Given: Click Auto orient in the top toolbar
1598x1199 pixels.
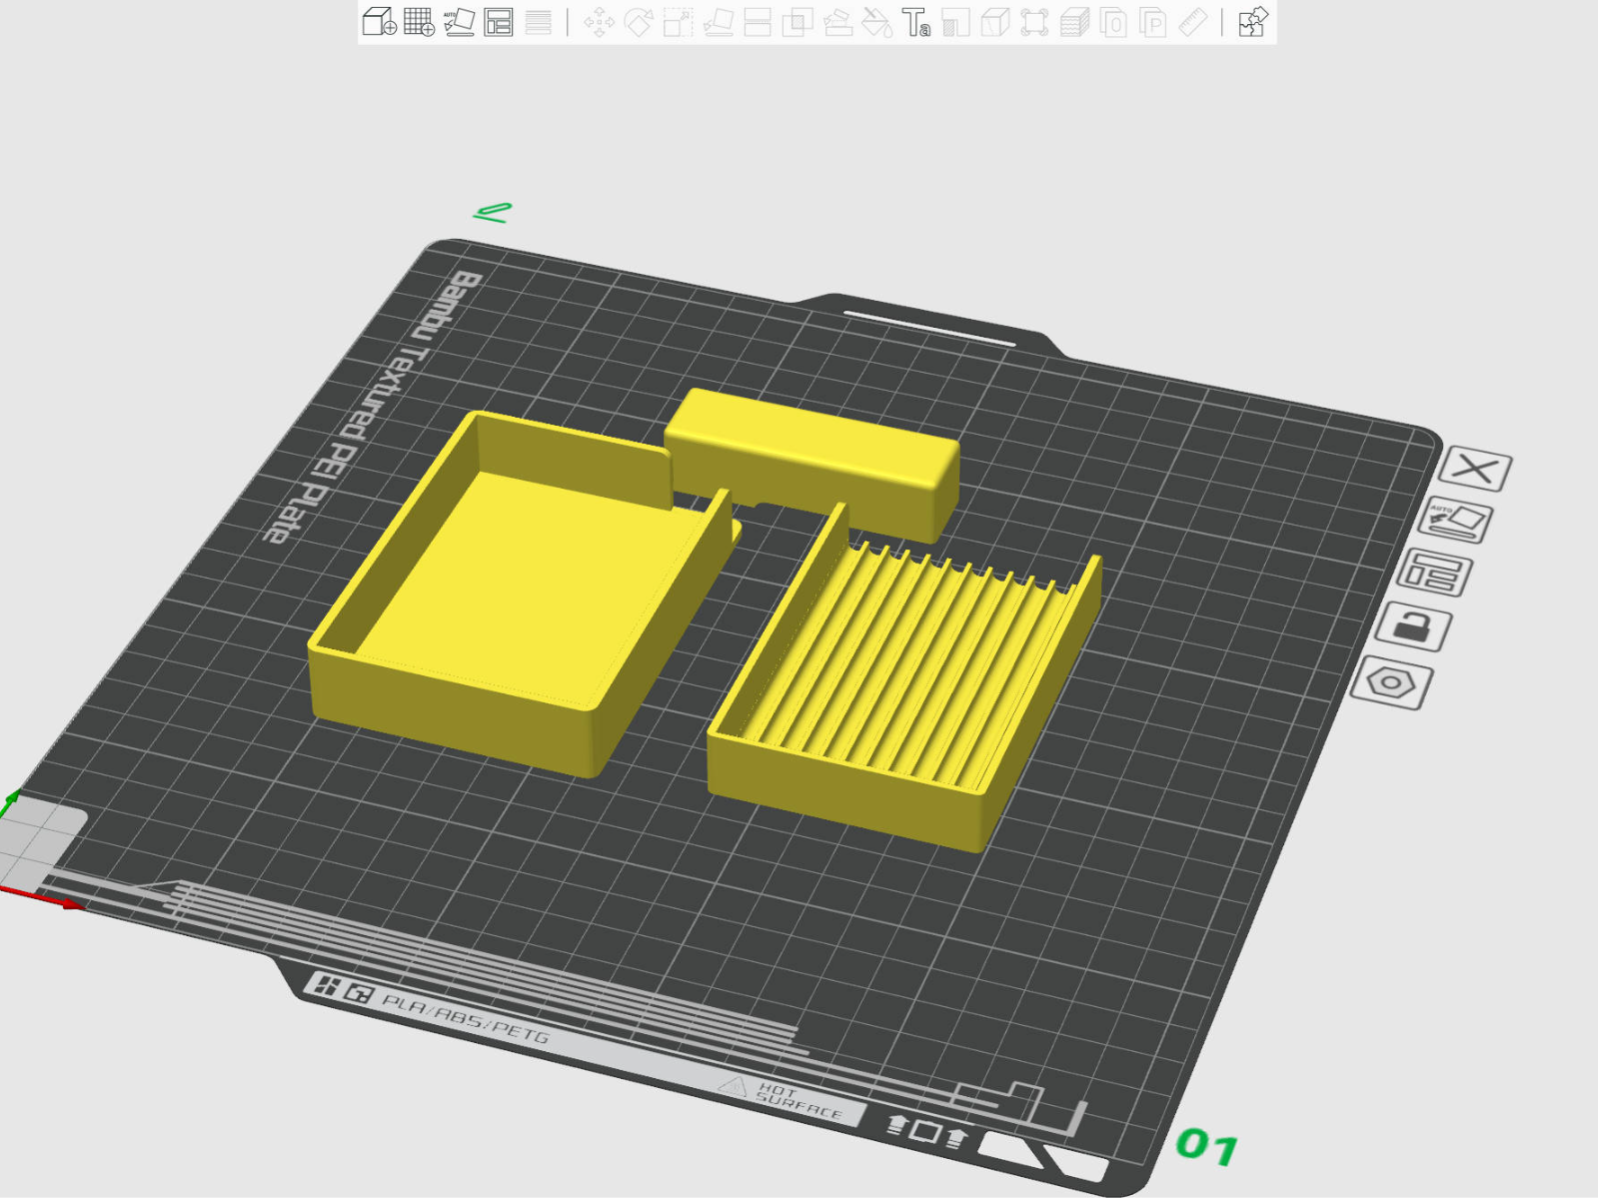Looking at the screenshot, I should pyautogui.click(x=459, y=22).
